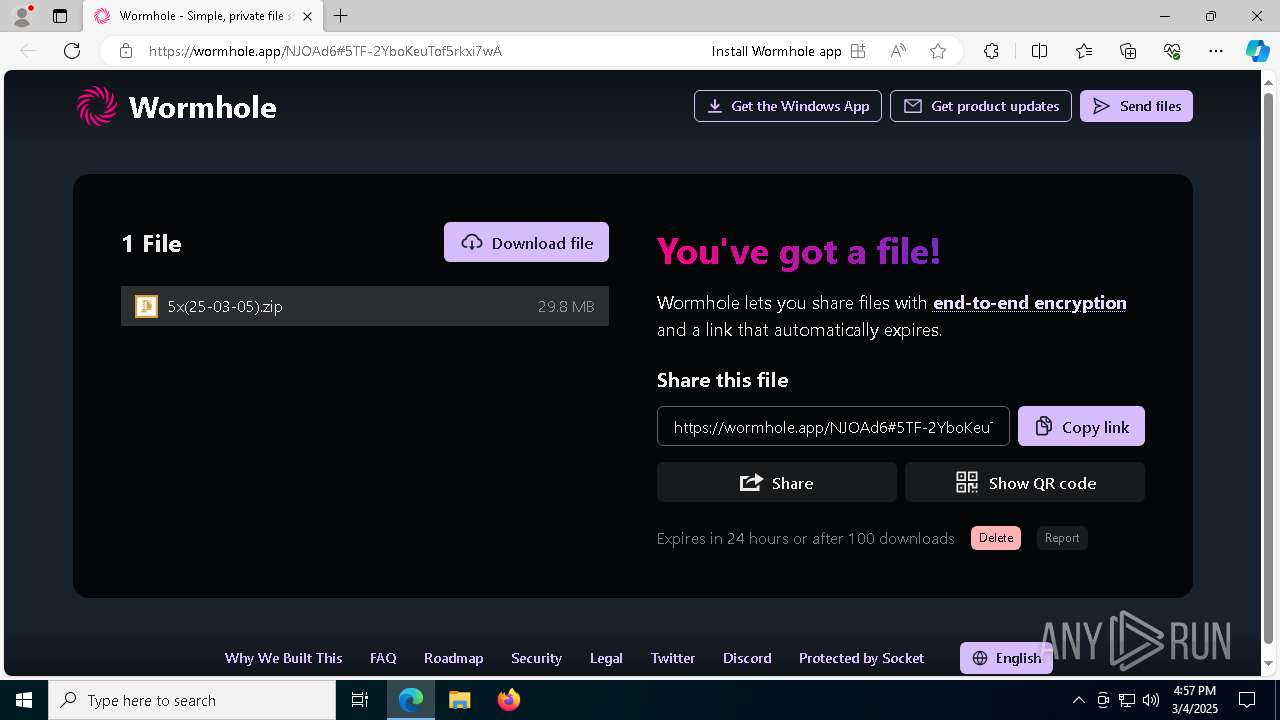Click the browser back arrow
The image size is (1280, 720).
pyautogui.click(x=28, y=51)
